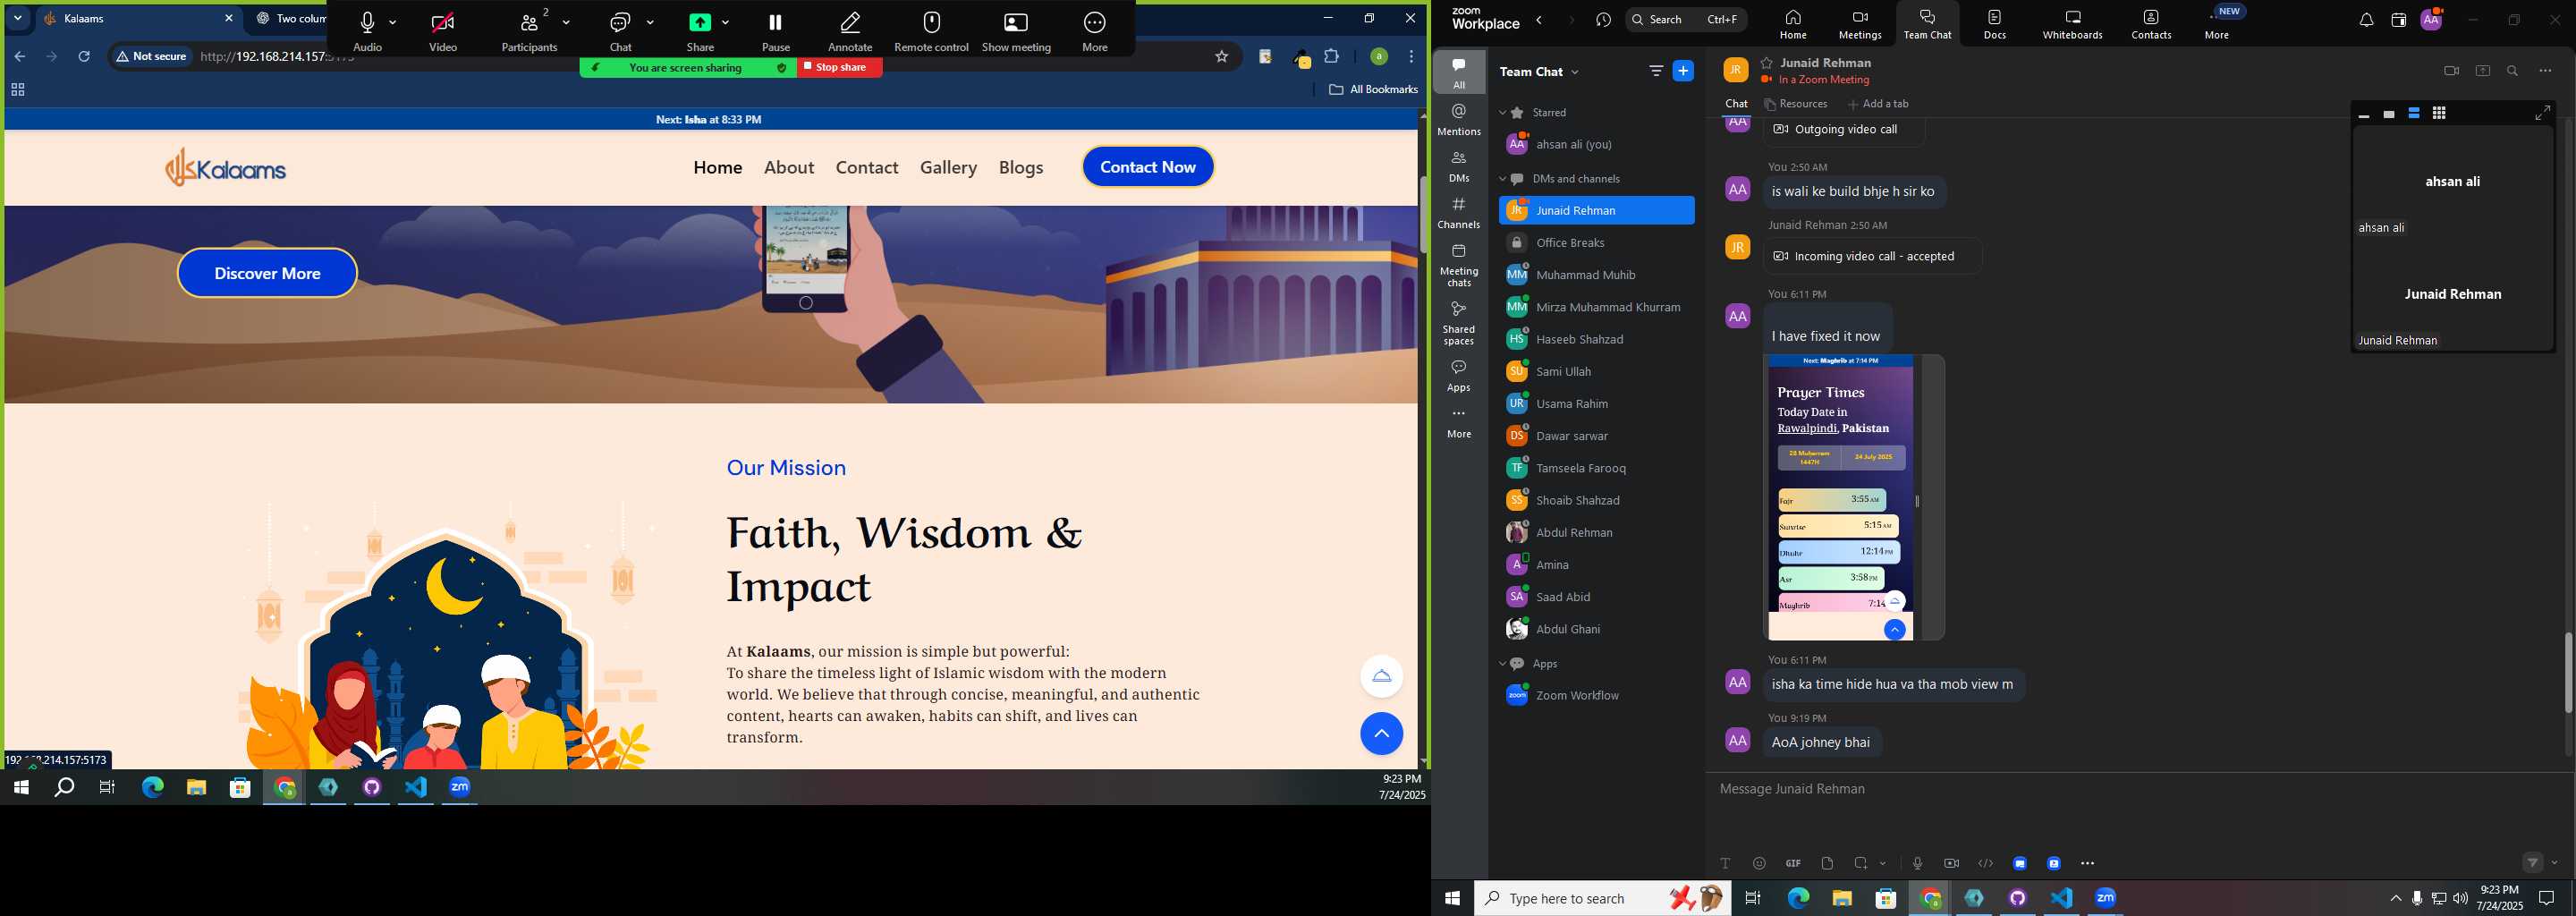Image resolution: width=2576 pixels, height=916 pixels.
Task: Switch meeting thumbnail view to gallery grid
Action: 2439,114
